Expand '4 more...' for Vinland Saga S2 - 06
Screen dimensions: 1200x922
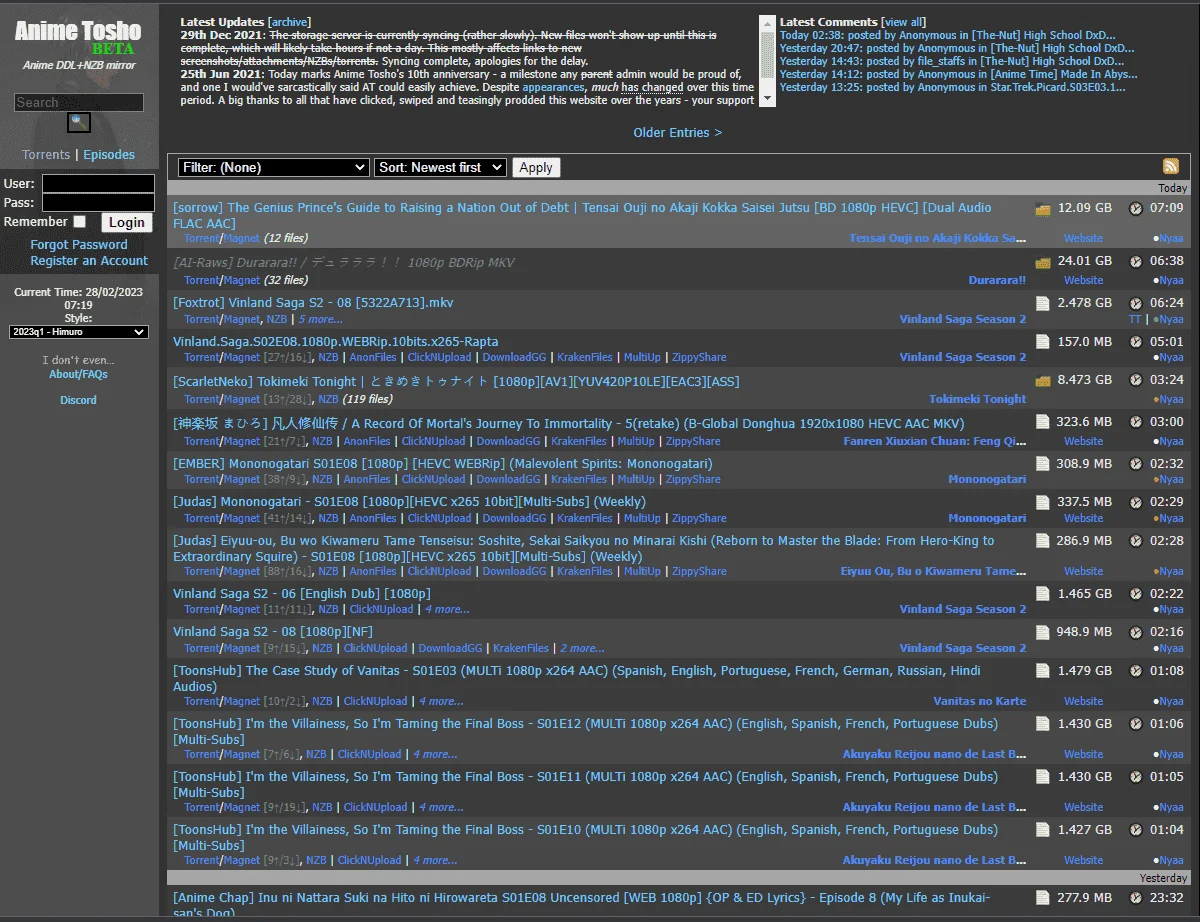coord(446,610)
